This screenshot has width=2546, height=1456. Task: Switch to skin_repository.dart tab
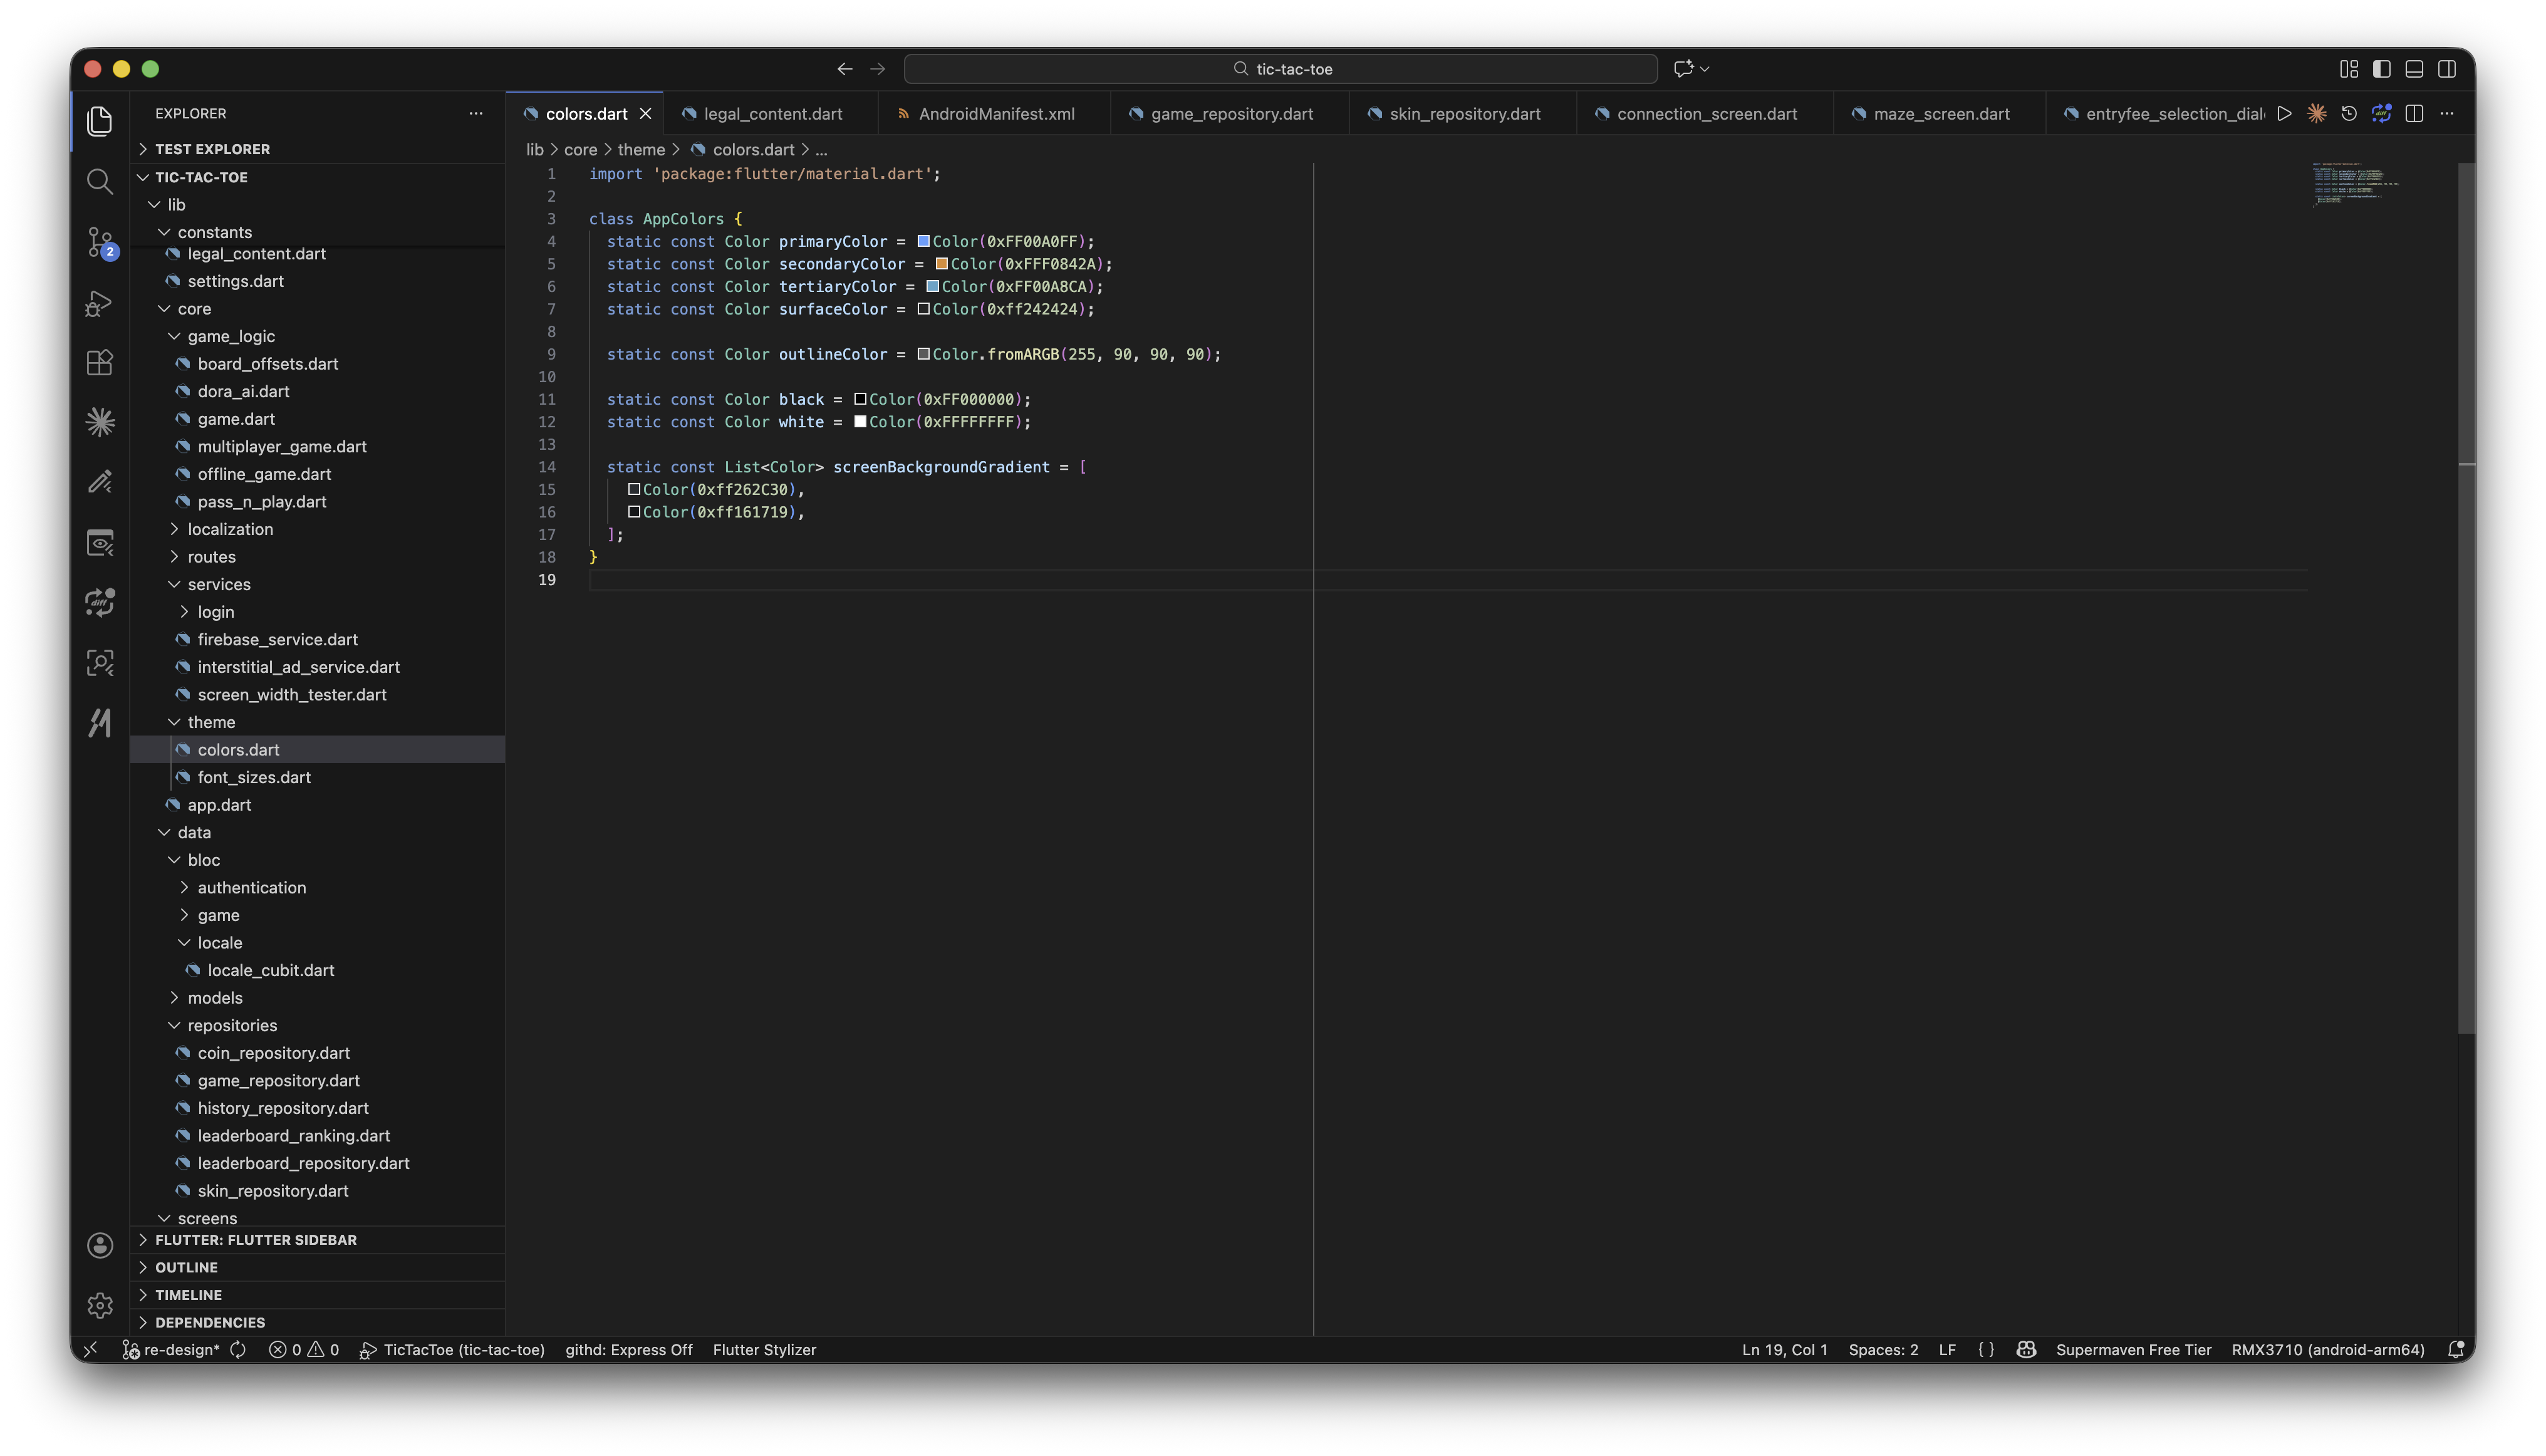coord(1463,114)
